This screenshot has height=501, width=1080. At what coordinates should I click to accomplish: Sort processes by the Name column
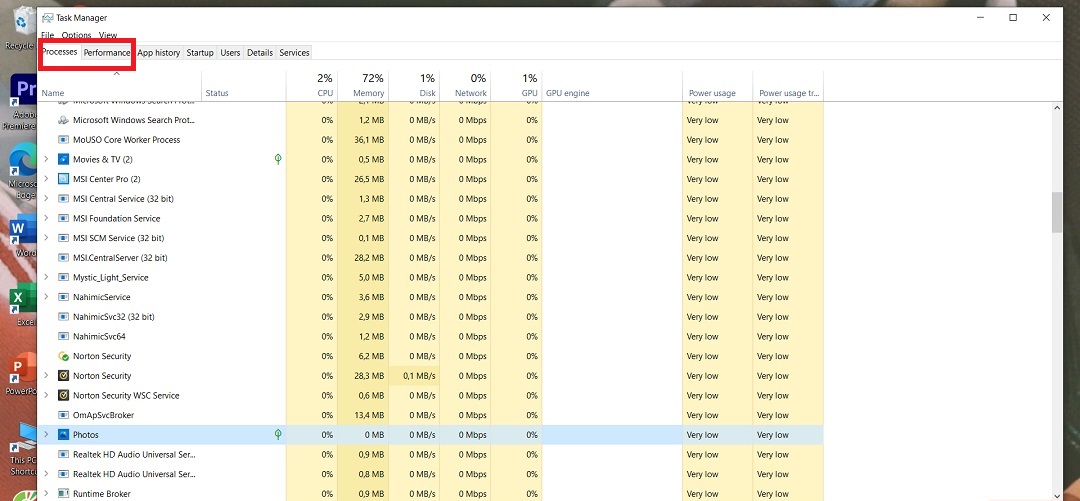click(x=119, y=85)
